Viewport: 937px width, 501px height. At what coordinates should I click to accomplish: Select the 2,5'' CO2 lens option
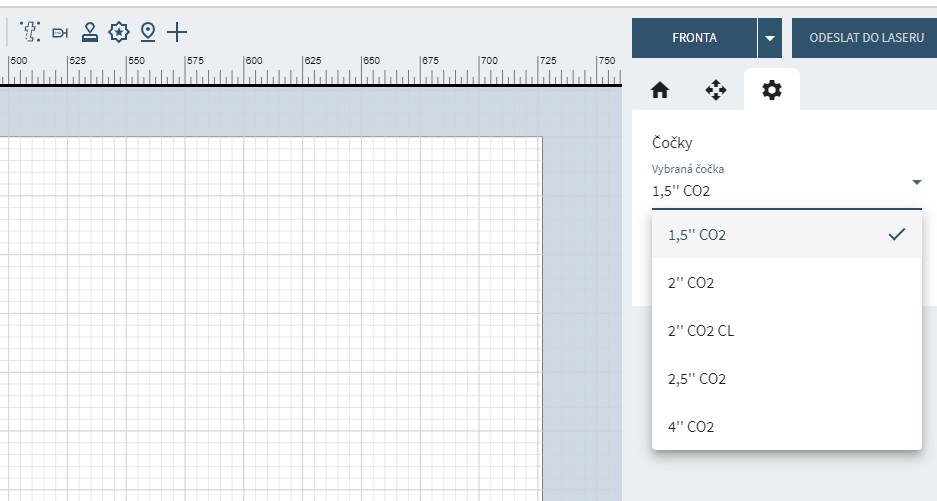pos(786,379)
